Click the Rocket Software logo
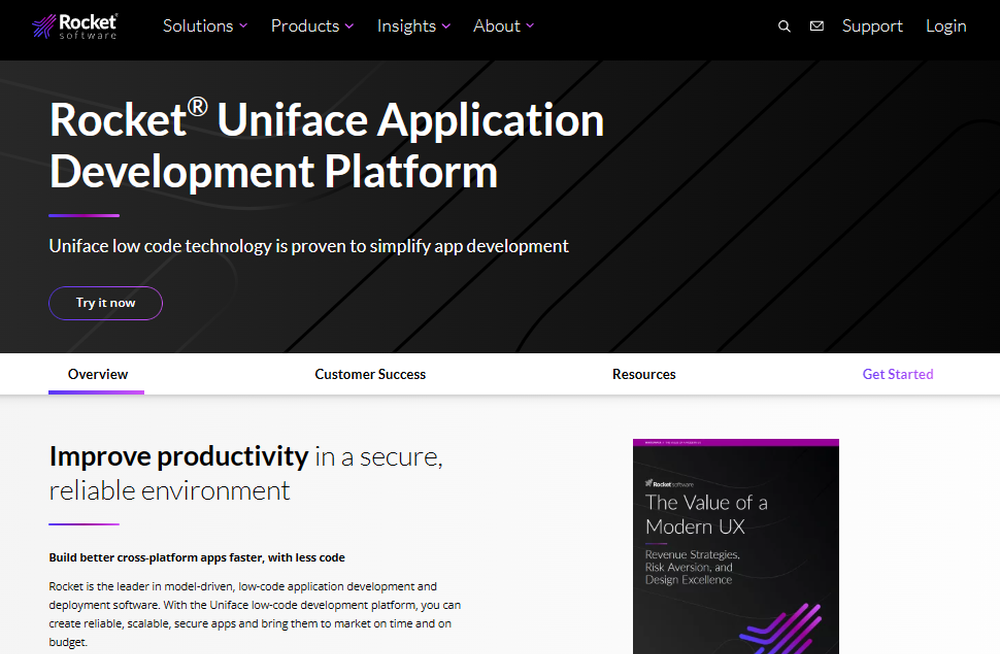 [x=75, y=26]
